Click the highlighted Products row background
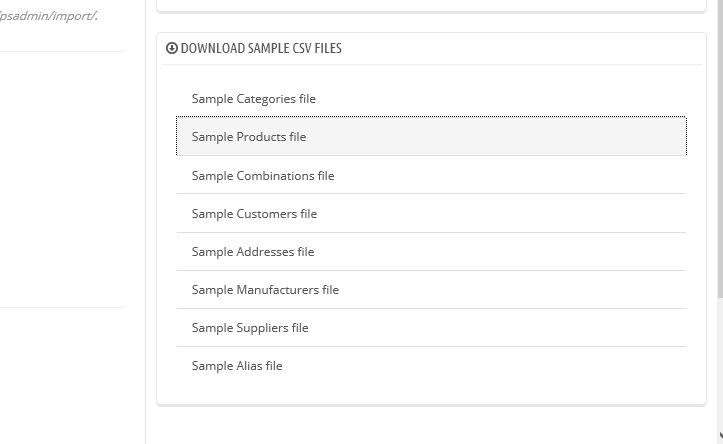Viewport: 723px width, 444px height. click(431, 136)
